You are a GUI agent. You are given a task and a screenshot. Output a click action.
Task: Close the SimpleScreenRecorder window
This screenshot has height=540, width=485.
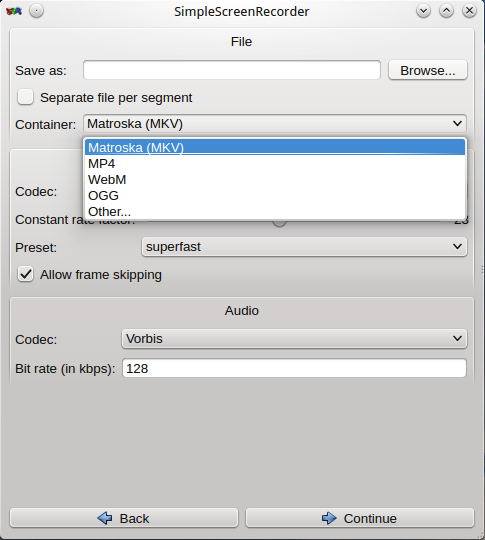pos(469,11)
